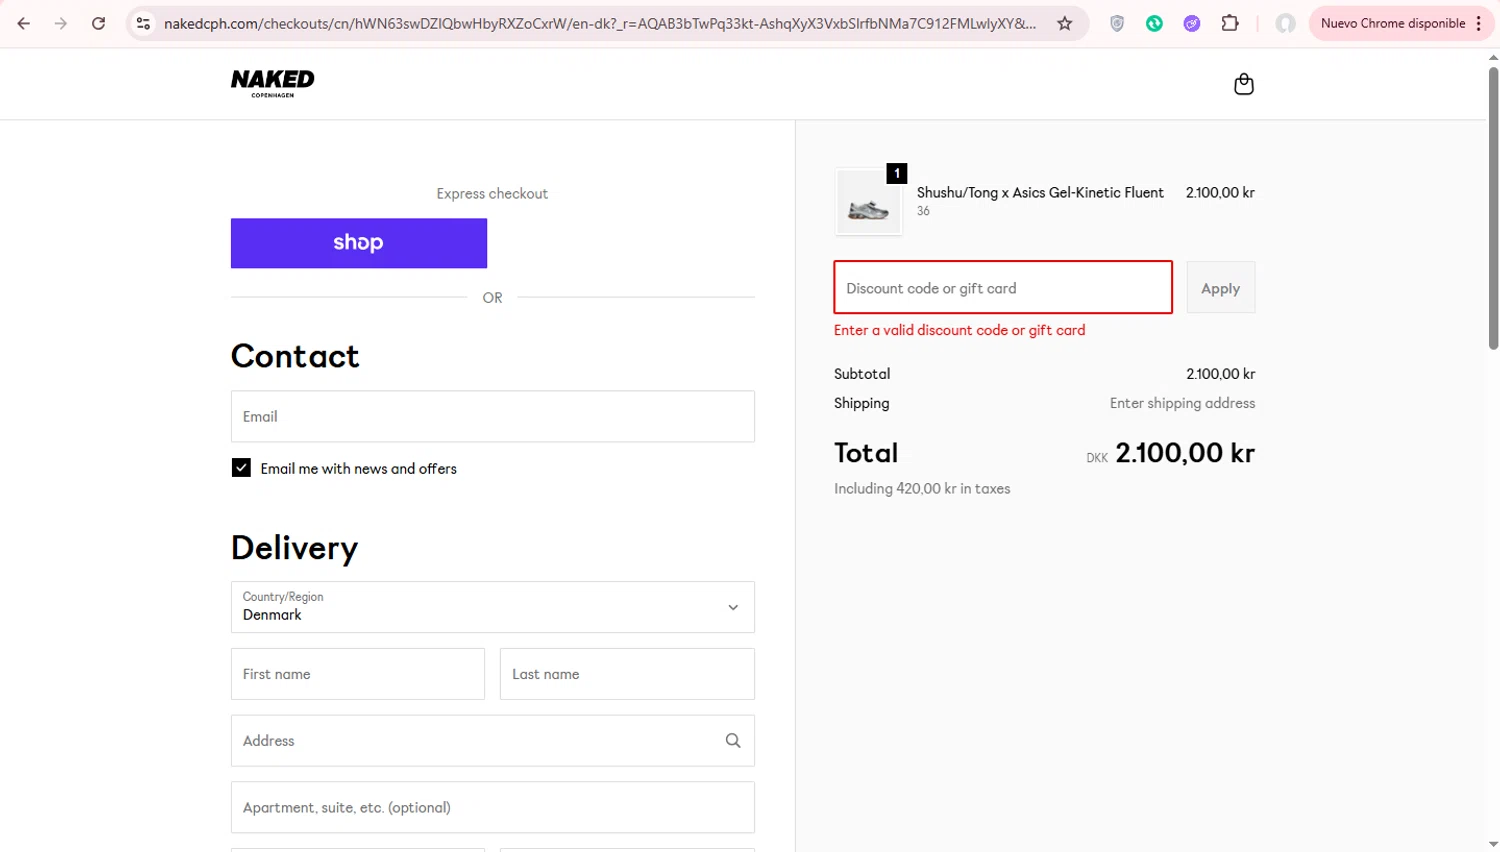1500x852 pixels.
Task: Open the green circular extension icon
Action: 1154,23
